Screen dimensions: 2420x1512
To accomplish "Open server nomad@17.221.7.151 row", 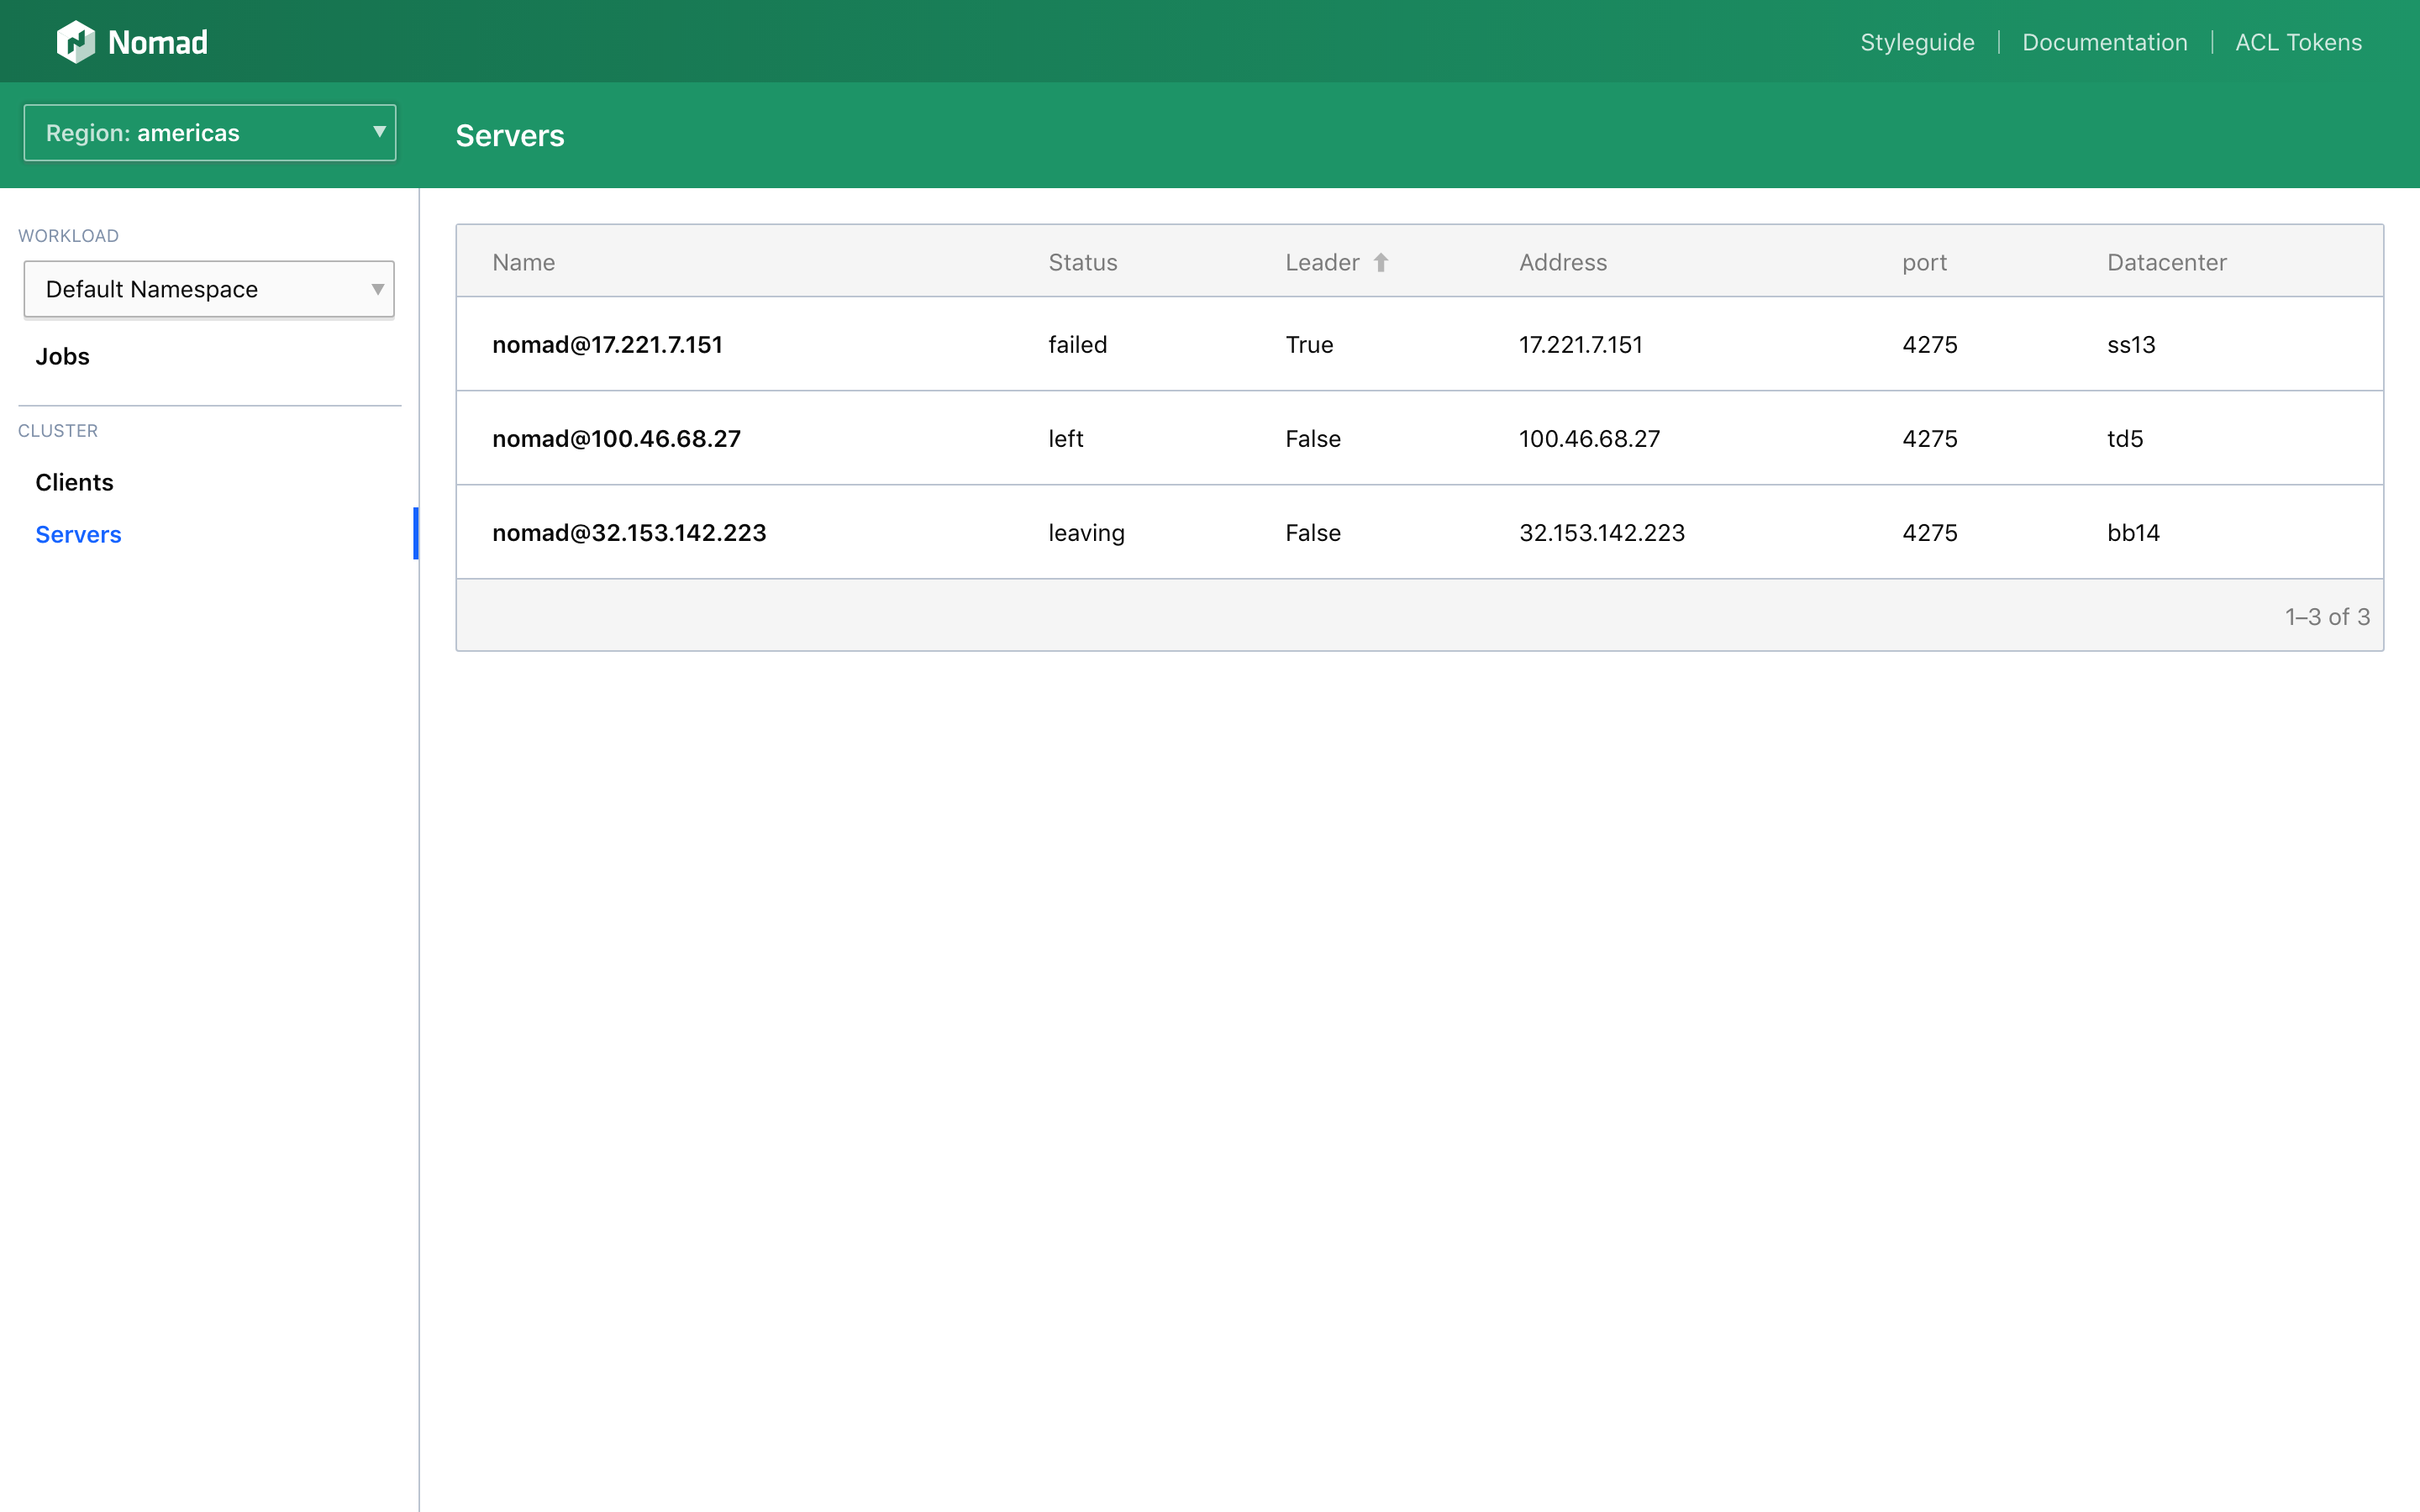I will tap(1420, 344).
